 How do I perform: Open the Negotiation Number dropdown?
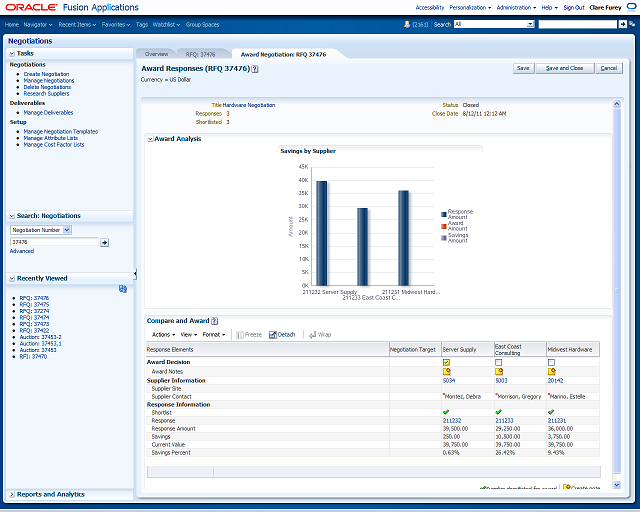point(67,230)
